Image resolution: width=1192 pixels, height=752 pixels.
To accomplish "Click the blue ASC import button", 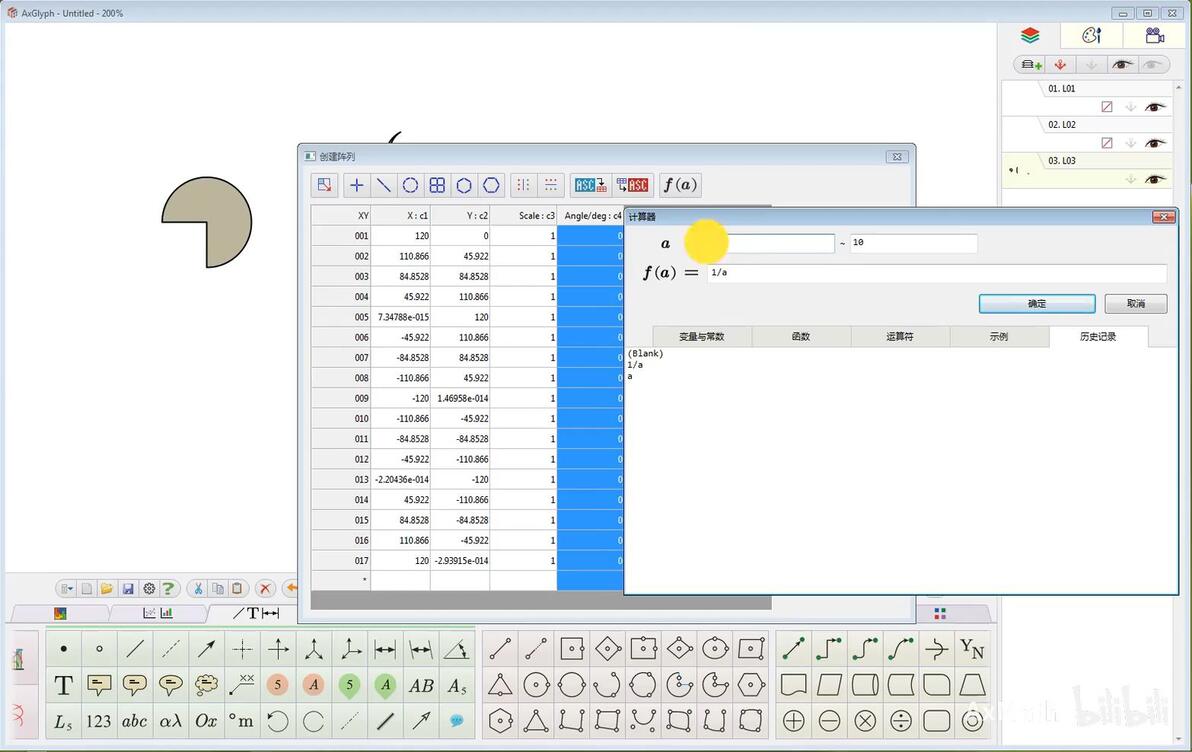I will click(591, 185).
